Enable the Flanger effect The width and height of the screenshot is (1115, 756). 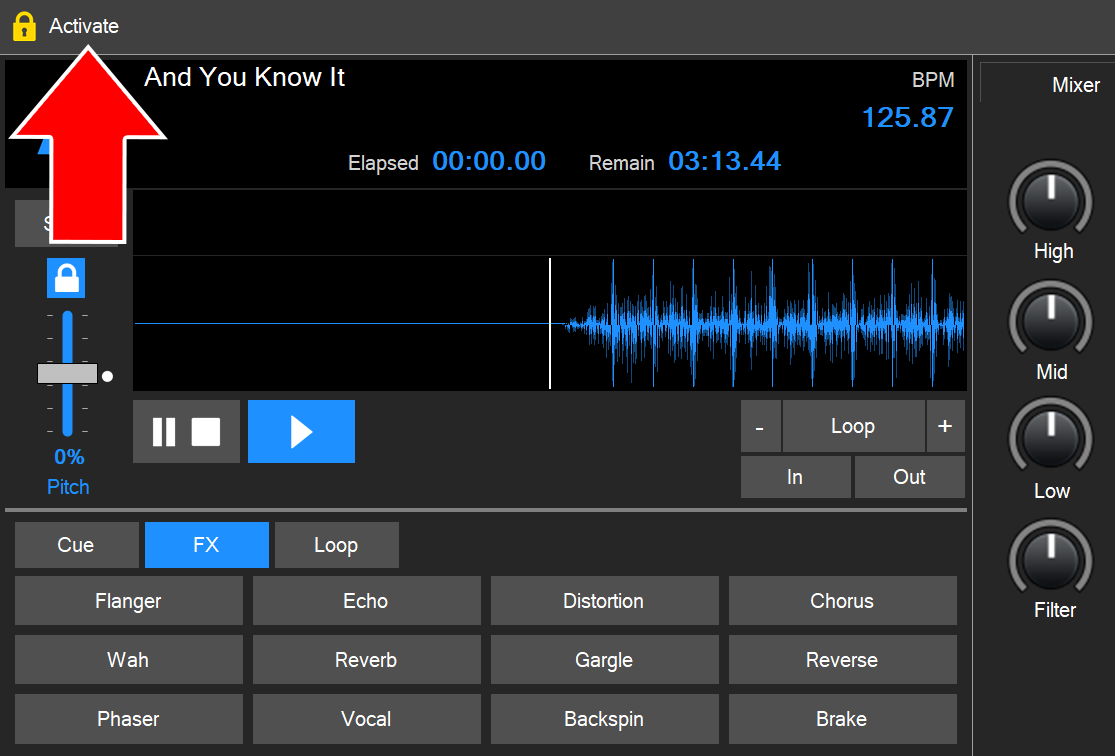(129, 601)
